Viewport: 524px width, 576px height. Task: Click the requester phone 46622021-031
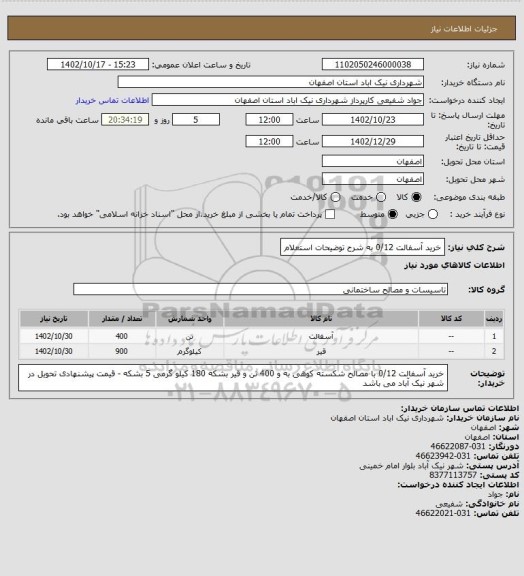(x=443, y=513)
